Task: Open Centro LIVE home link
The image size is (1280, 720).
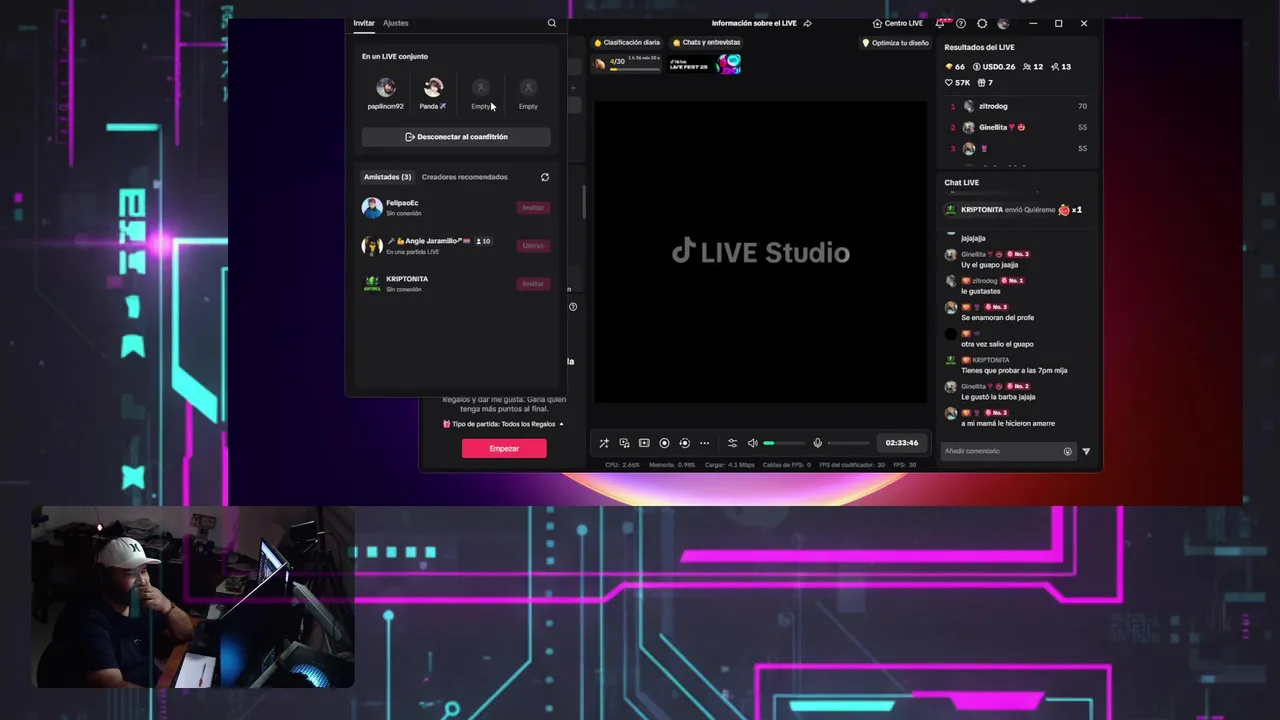Action: 897,23
